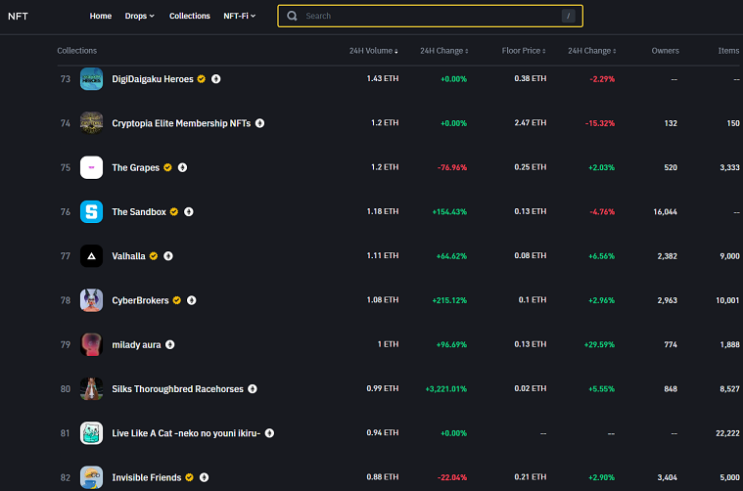
Task: Click verified badge next to Invisible Friends
Action: tap(190, 477)
